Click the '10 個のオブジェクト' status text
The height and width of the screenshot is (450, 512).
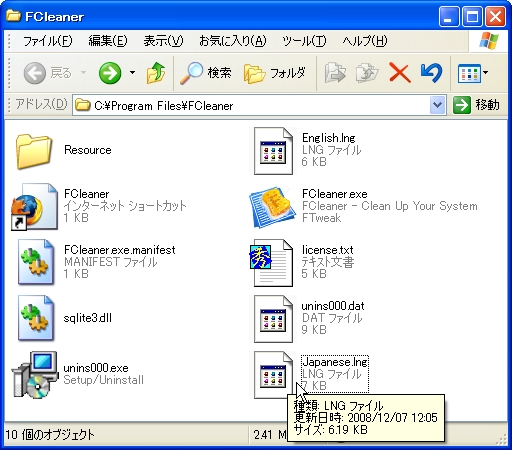point(50,435)
